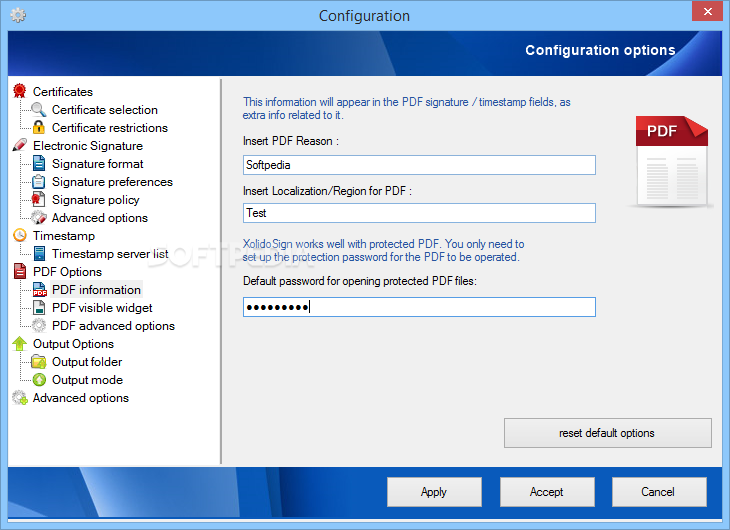Select PDF visible widget item
This screenshot has height=530, width=730.
[x=102, y=308]
